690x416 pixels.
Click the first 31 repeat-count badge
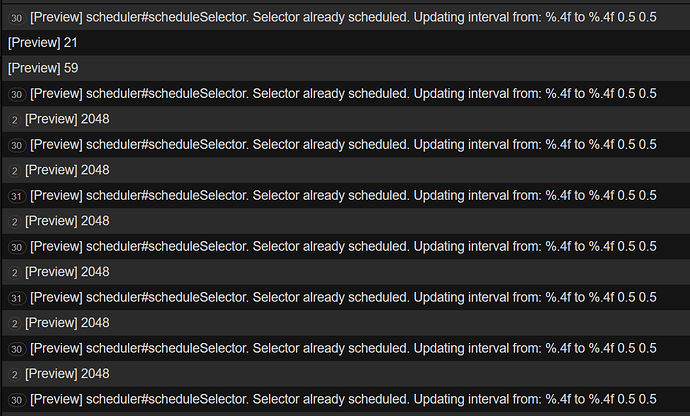pyautogui.click(x=17, y=196)
